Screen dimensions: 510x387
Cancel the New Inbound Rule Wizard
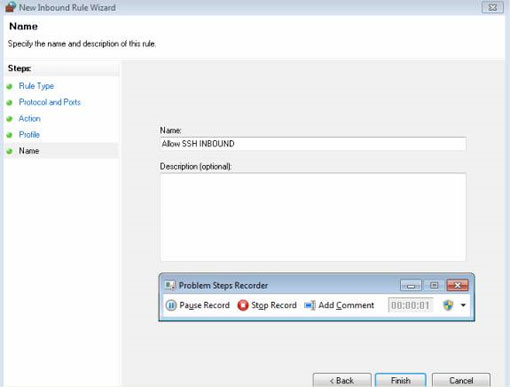coord(461,380)
